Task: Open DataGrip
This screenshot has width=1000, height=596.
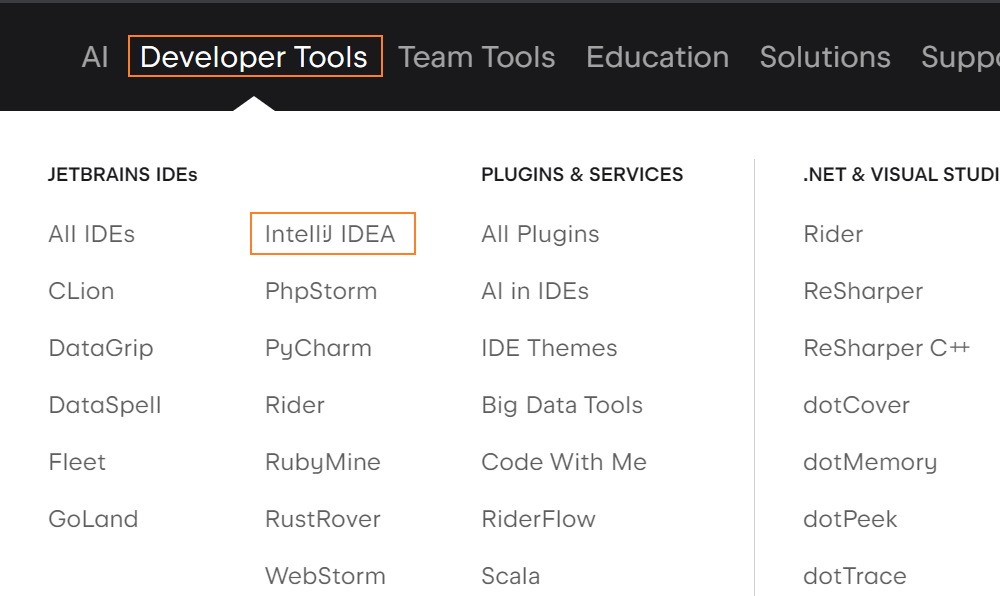Action: (101, 348)
